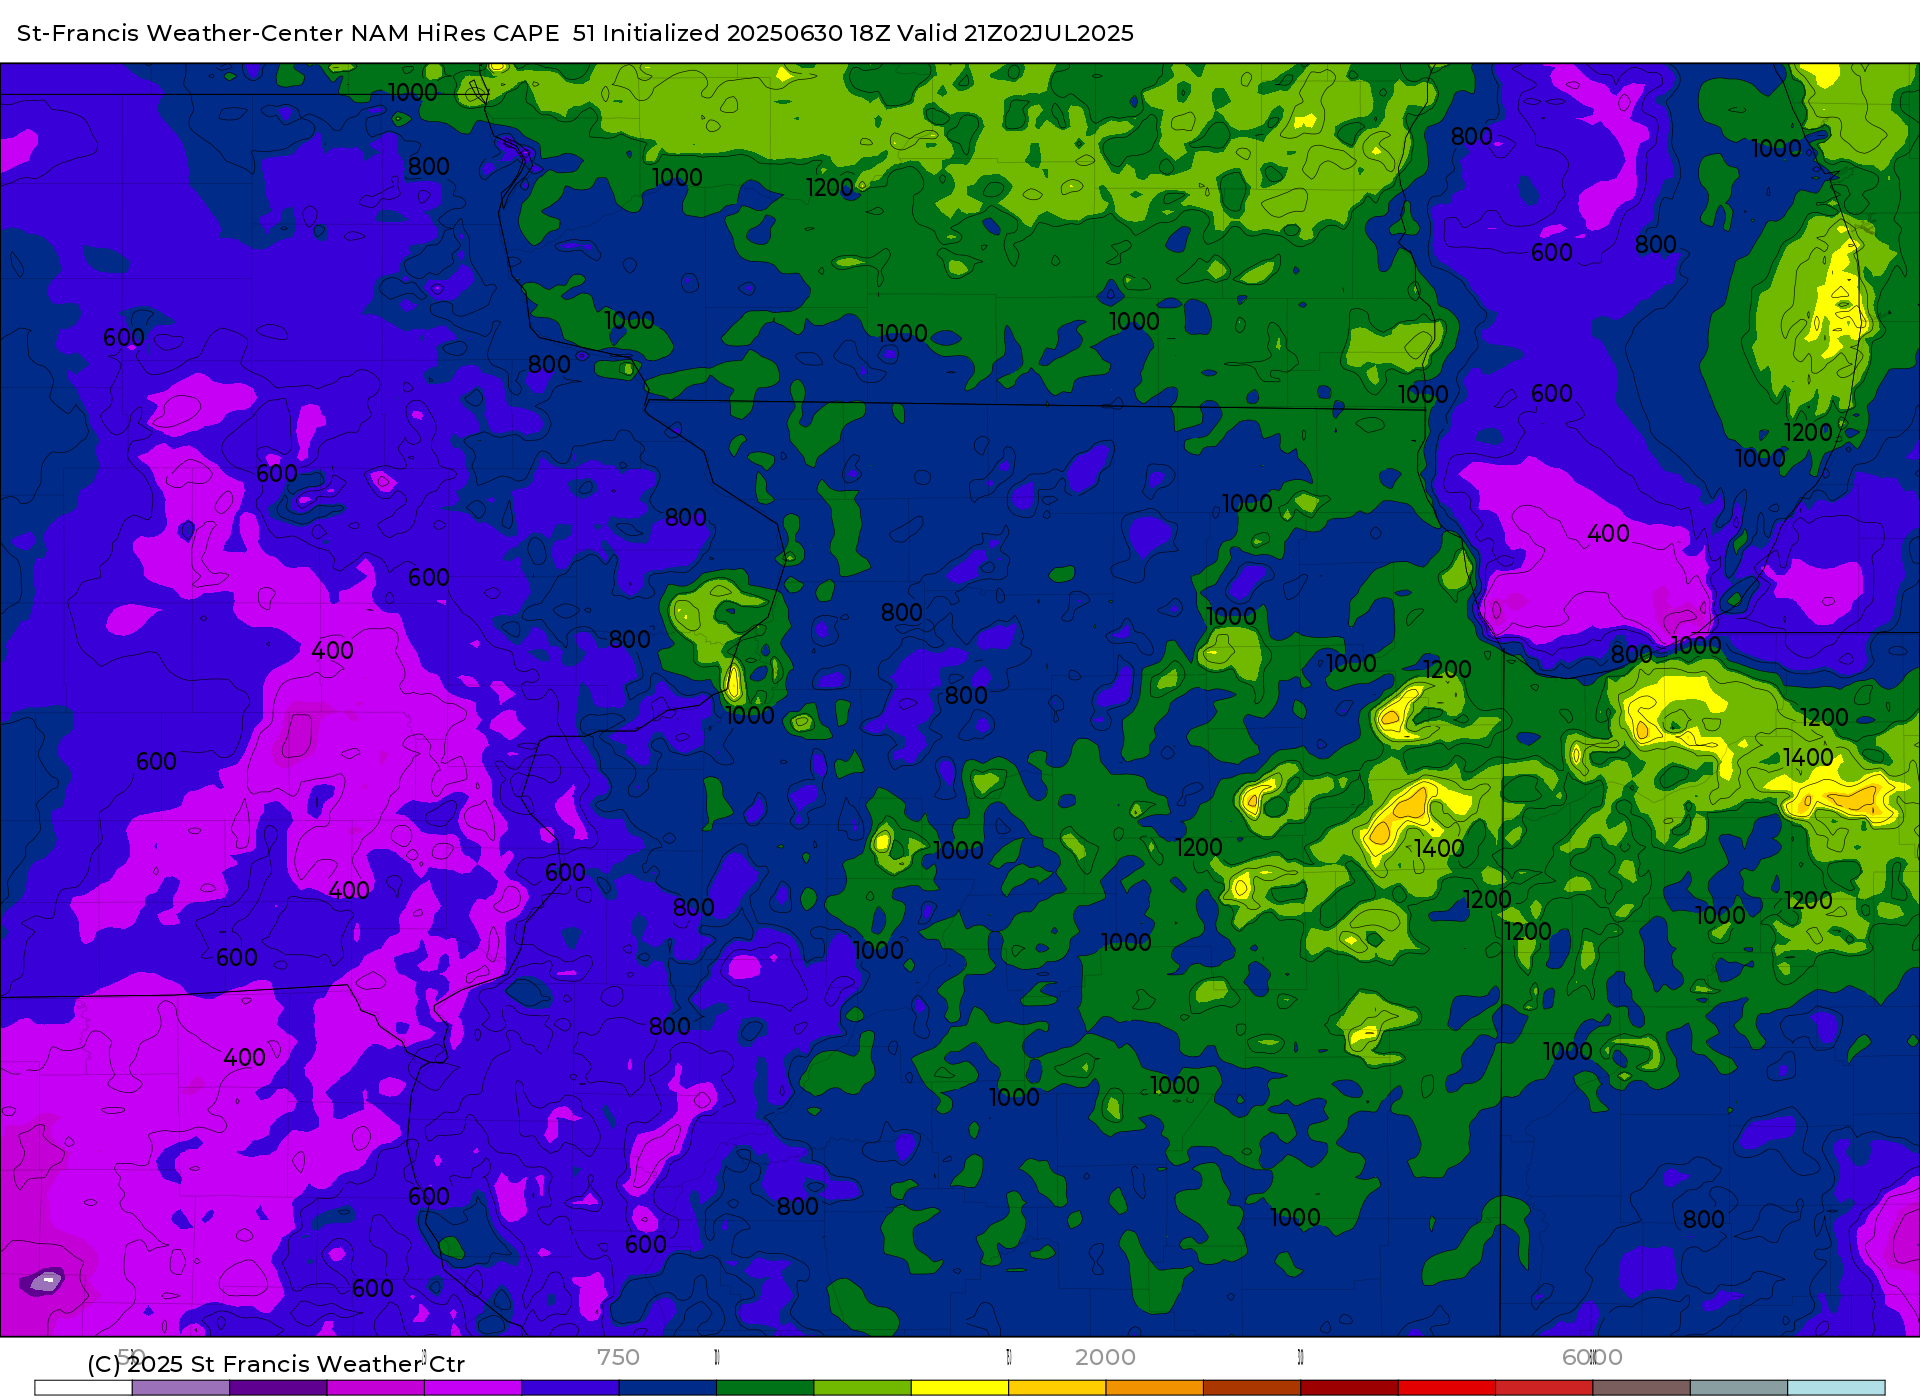Click the NAM HiRes CAPE map title

pos(575,33)
